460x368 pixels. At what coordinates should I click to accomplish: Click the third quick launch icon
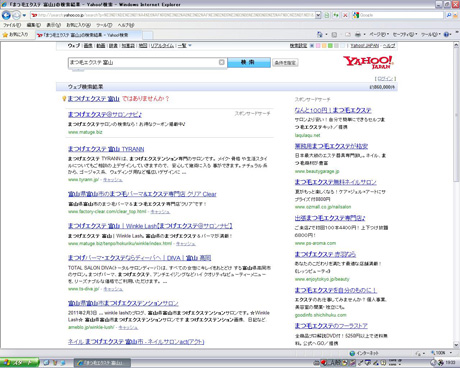click(63, 363)
